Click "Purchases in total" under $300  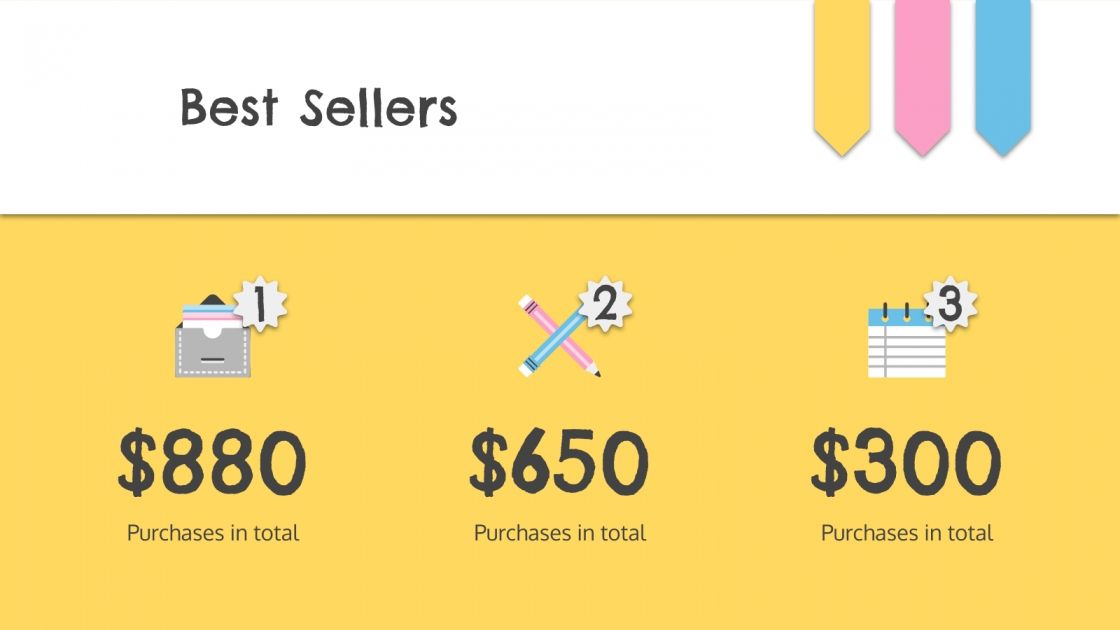[907, 533]
